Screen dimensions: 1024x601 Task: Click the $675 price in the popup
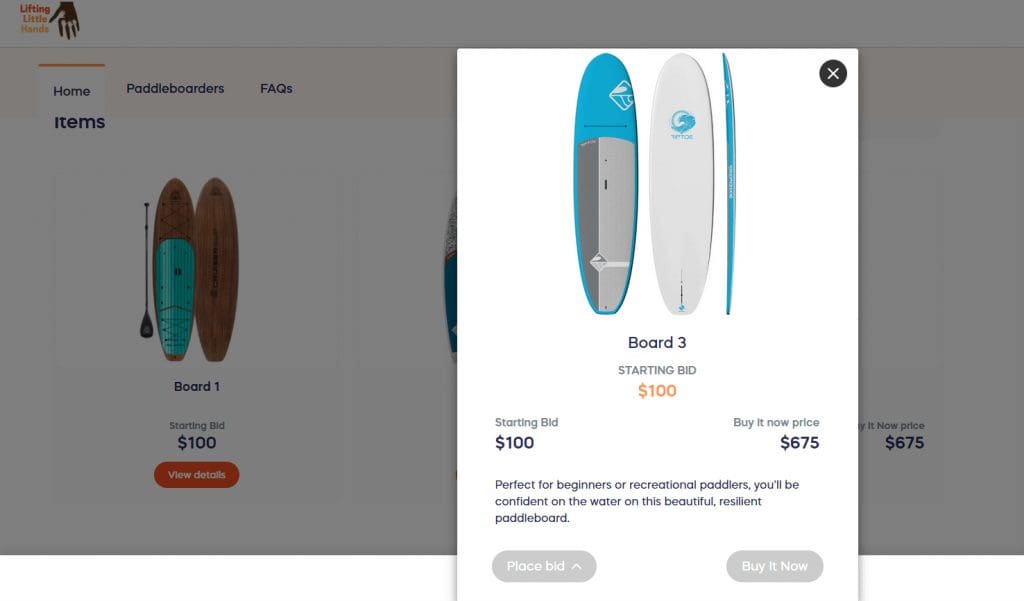(799, 443)
